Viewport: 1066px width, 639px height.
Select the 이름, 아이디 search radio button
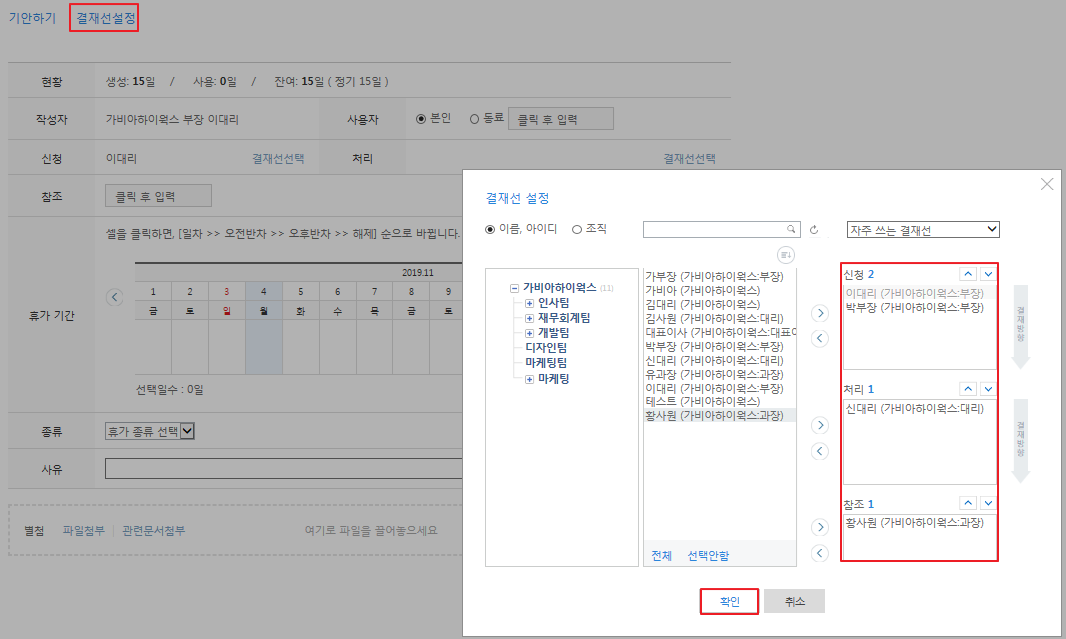point(490,229)
